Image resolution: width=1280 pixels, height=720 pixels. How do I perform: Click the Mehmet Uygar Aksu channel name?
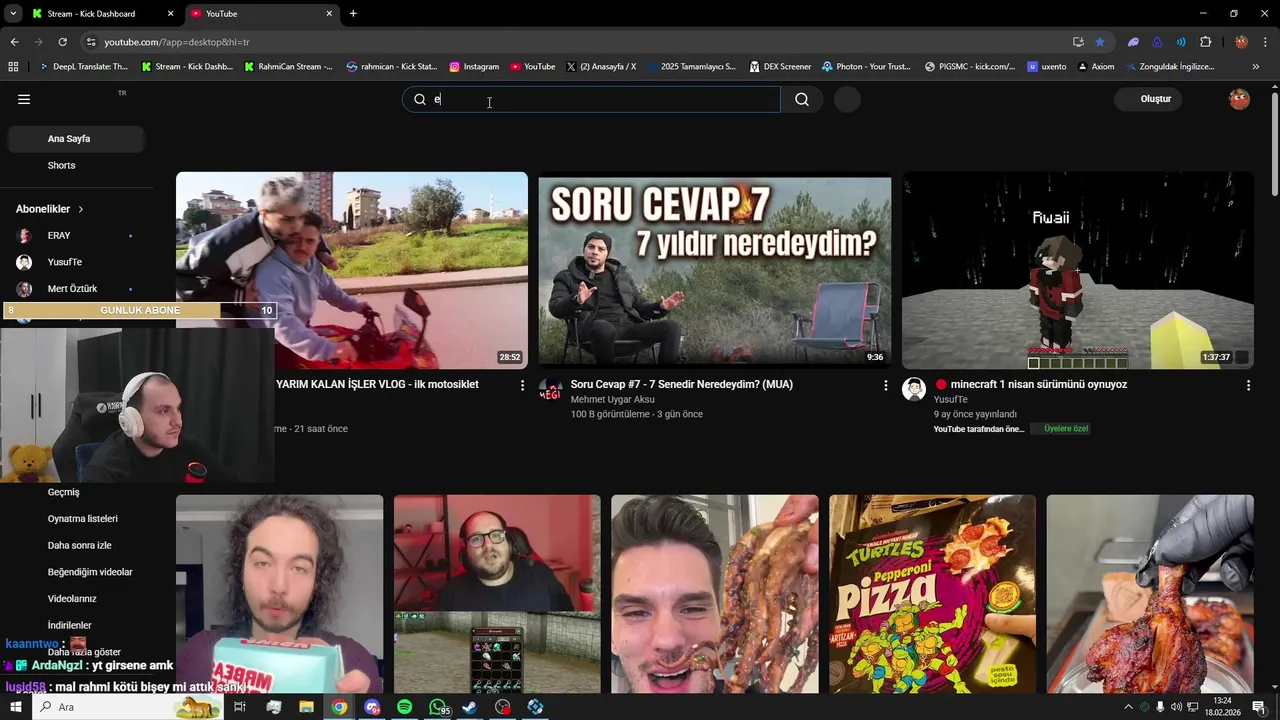[x=612, y=400]
